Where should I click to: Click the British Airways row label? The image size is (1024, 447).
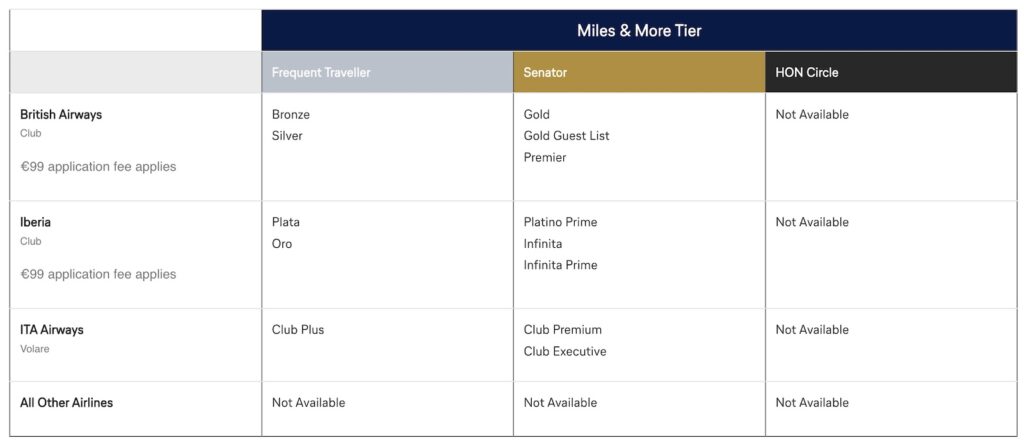[x=61, y=115]
